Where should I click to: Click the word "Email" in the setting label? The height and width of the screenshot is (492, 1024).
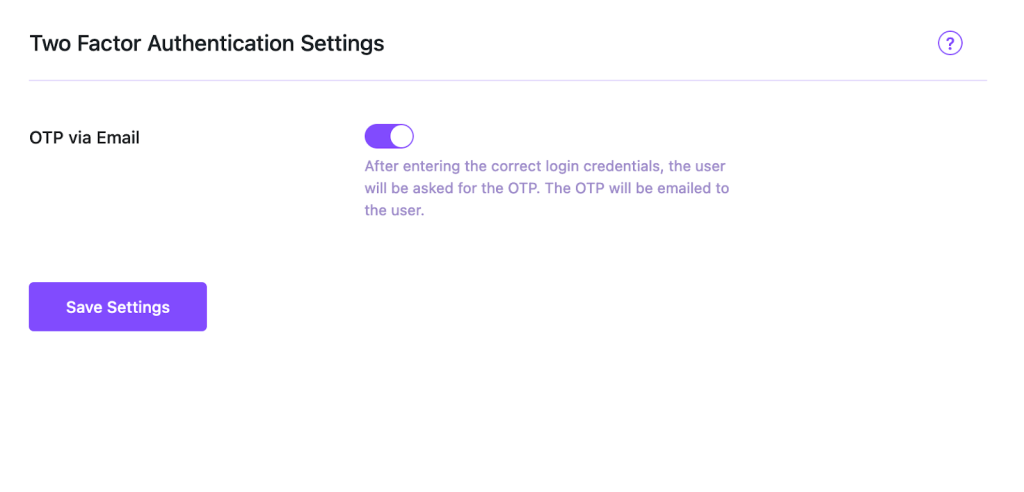coord(118,138)
